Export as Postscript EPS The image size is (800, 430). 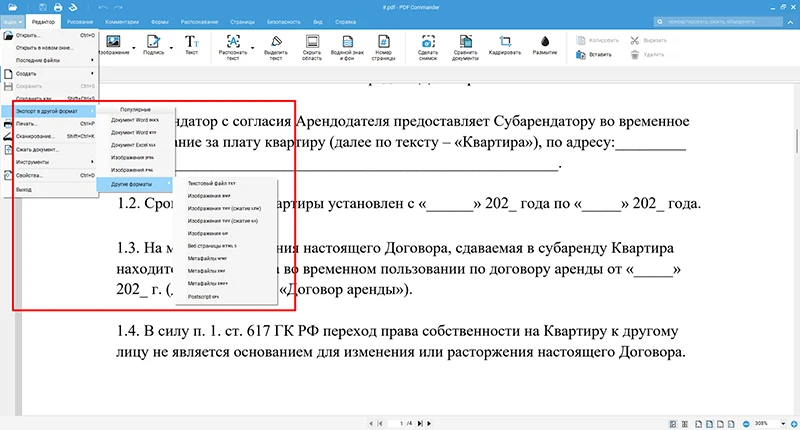click(x=226, y=297)
